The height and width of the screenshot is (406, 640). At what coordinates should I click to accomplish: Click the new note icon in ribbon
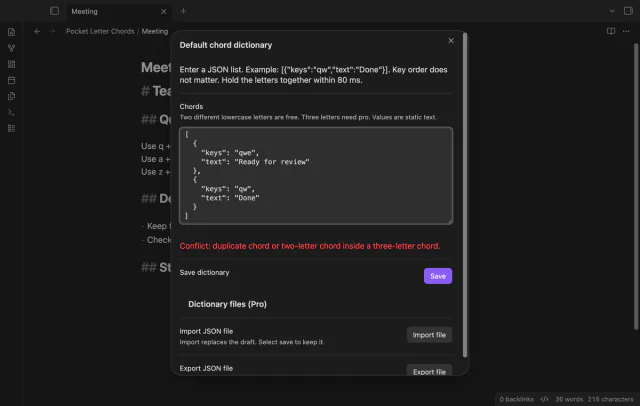click(11, 32)
